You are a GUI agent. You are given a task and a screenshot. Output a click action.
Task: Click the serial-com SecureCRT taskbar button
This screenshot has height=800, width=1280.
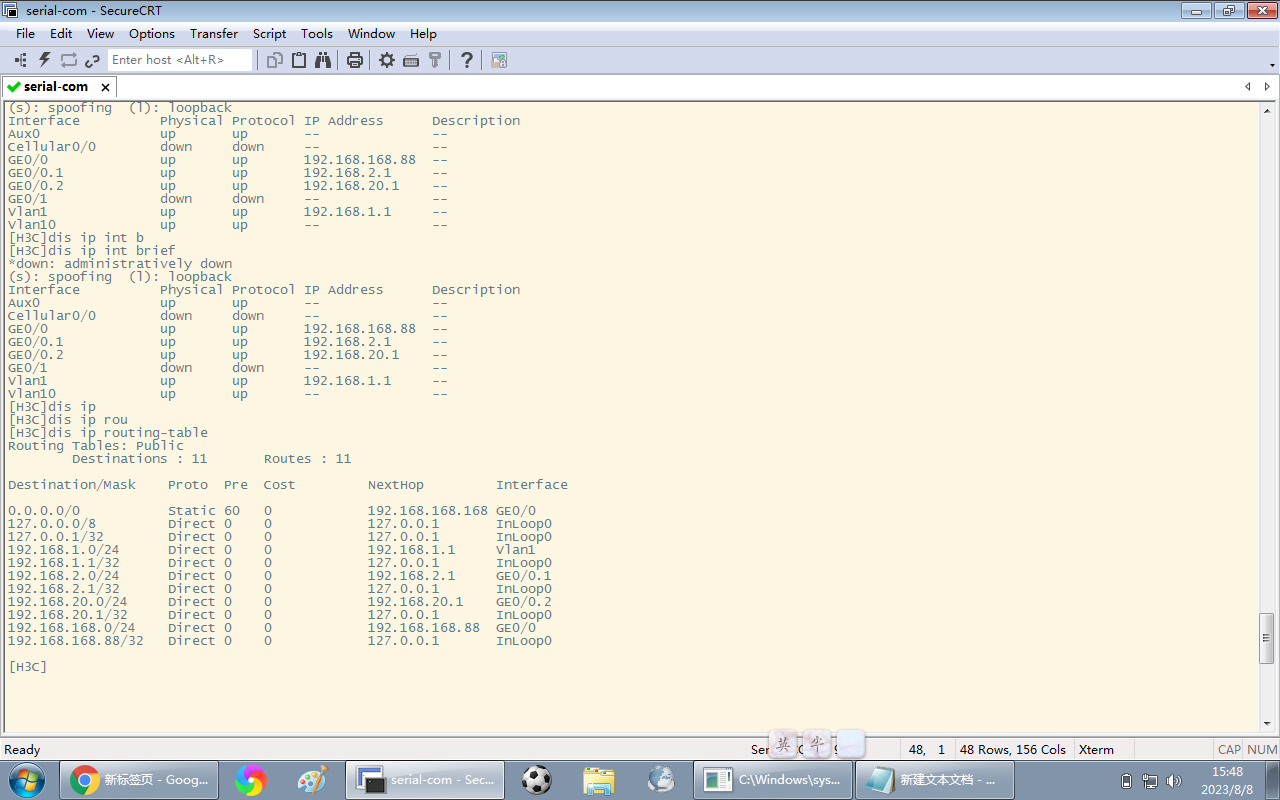426,780
